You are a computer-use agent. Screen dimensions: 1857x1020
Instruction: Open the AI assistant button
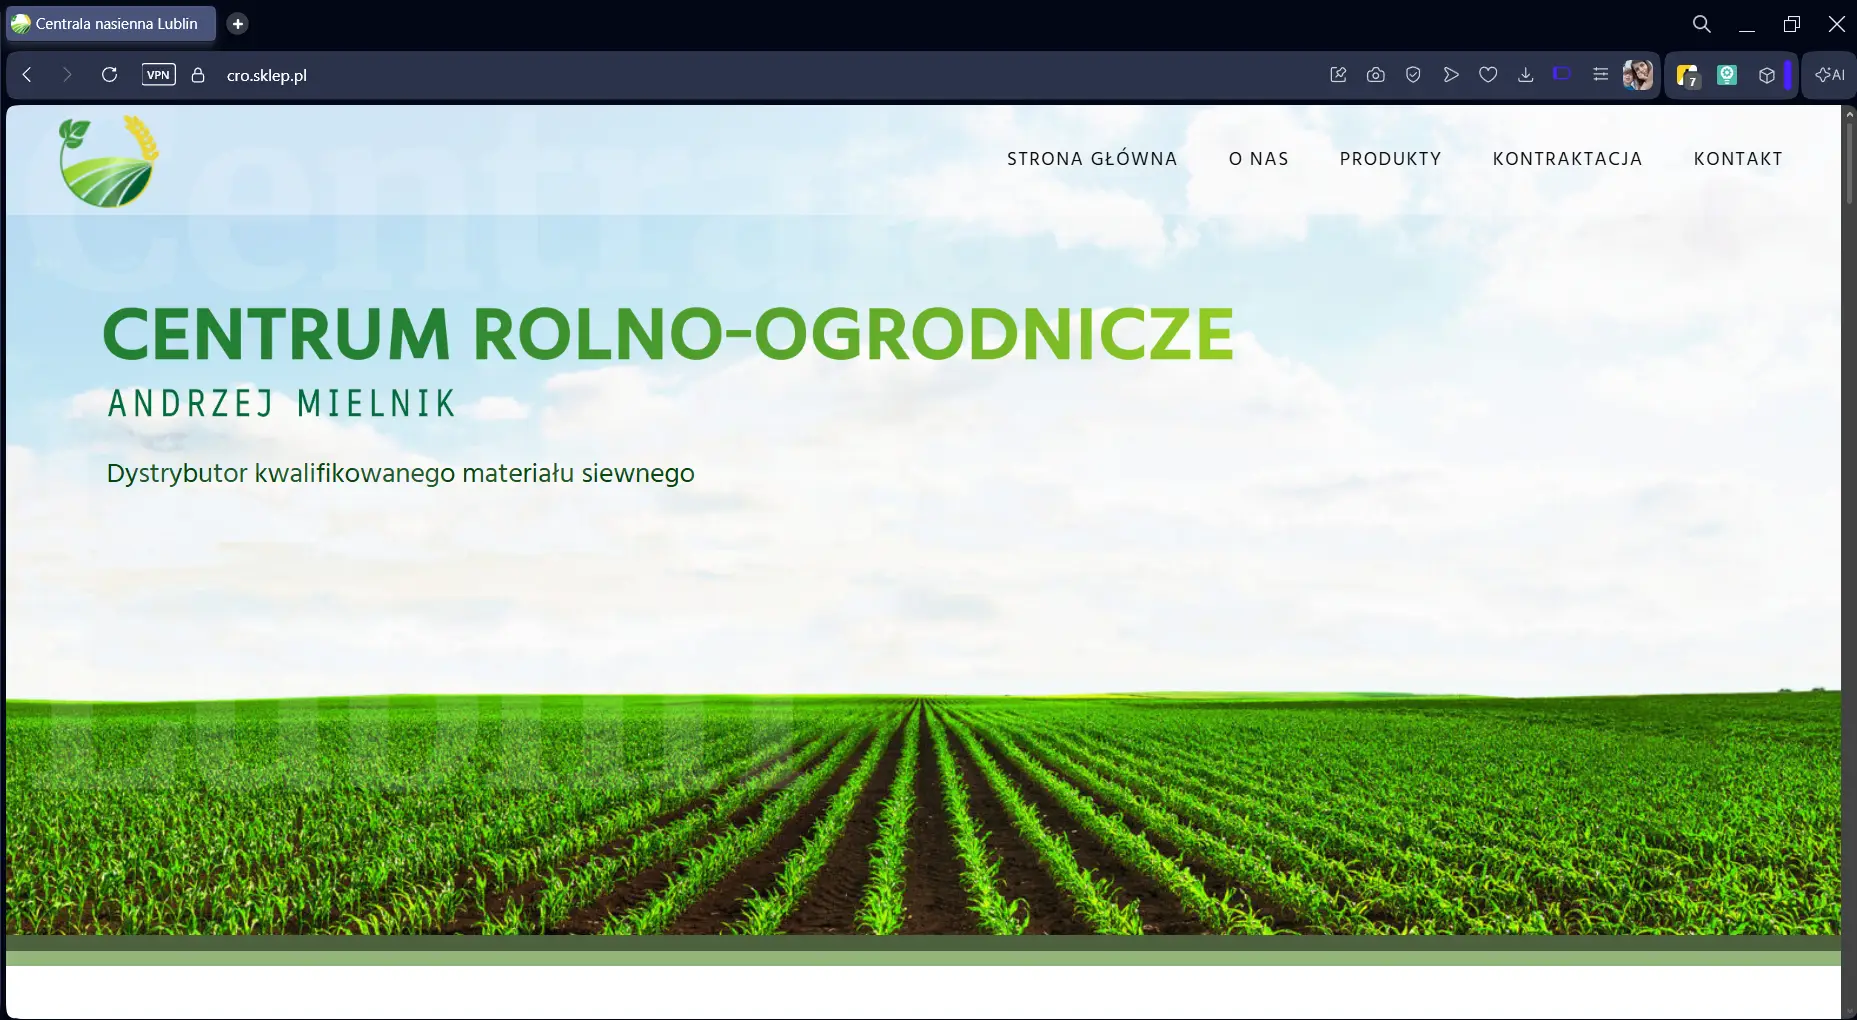[1830, 75]
